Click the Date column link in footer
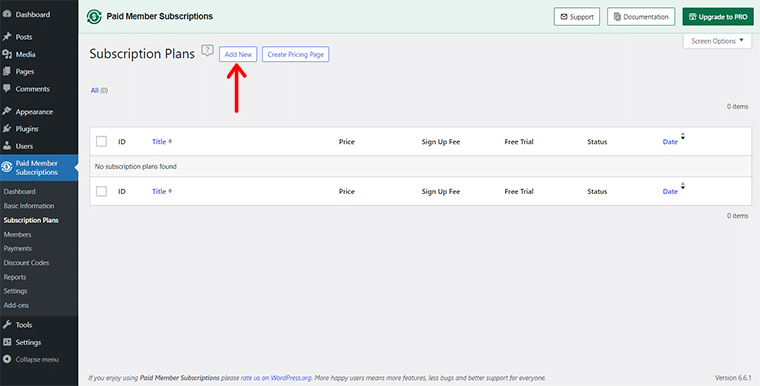Image resolution: width=760 pixels, height=386 pixels. (x=670, y=191)
